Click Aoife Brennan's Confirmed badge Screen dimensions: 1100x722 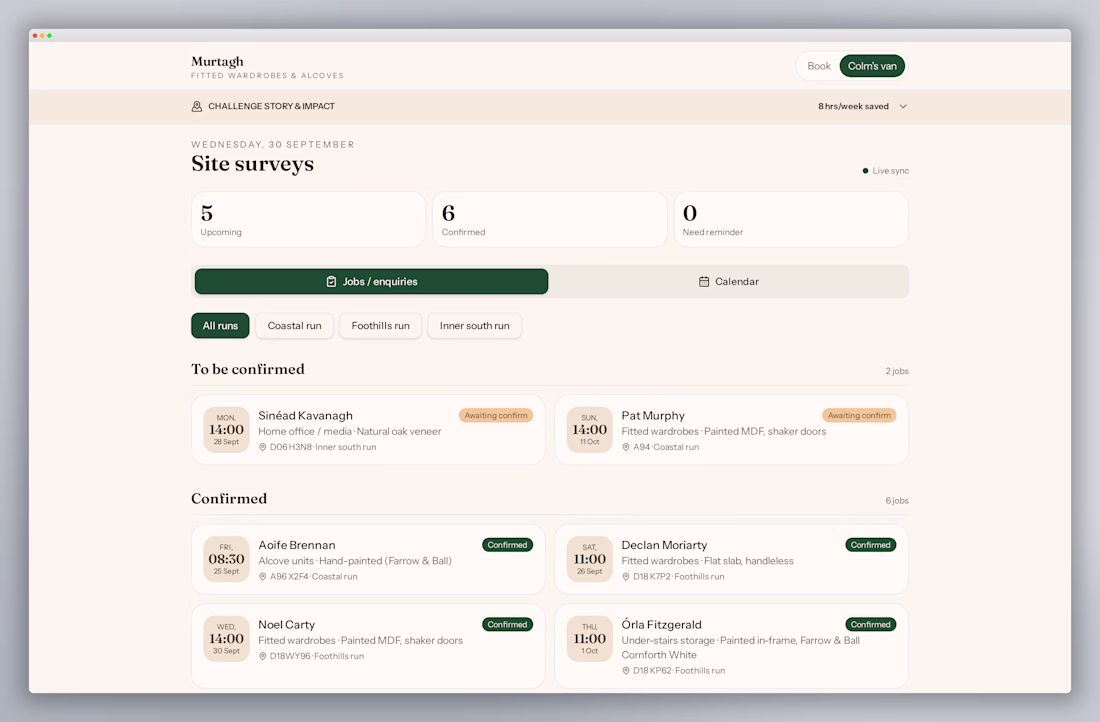pyautogui.click(x=507, y=545)
